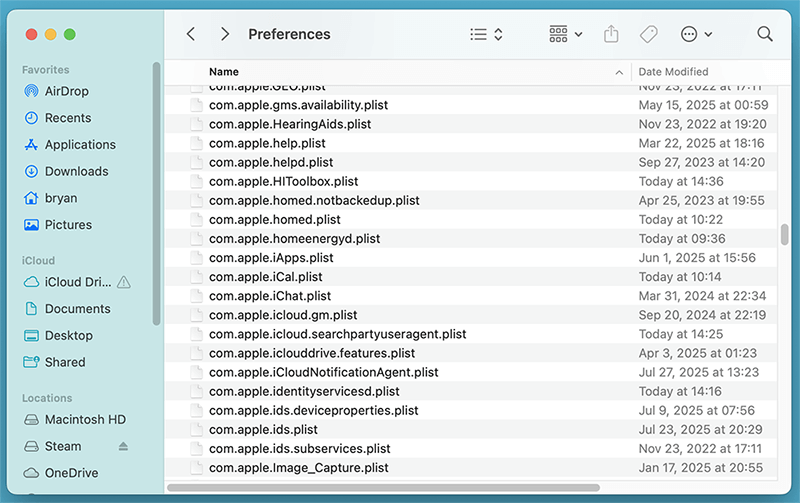Eject the Steam volume
Screen dimensions: 800x503
[123, 446]
